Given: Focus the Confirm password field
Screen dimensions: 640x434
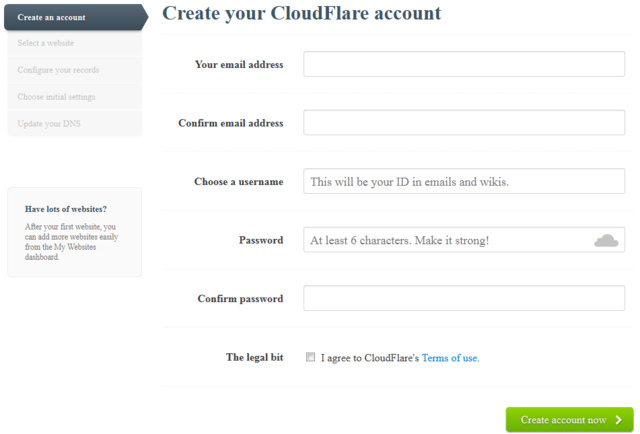Looking at the screenshot, I should click(x=464, y=298).
